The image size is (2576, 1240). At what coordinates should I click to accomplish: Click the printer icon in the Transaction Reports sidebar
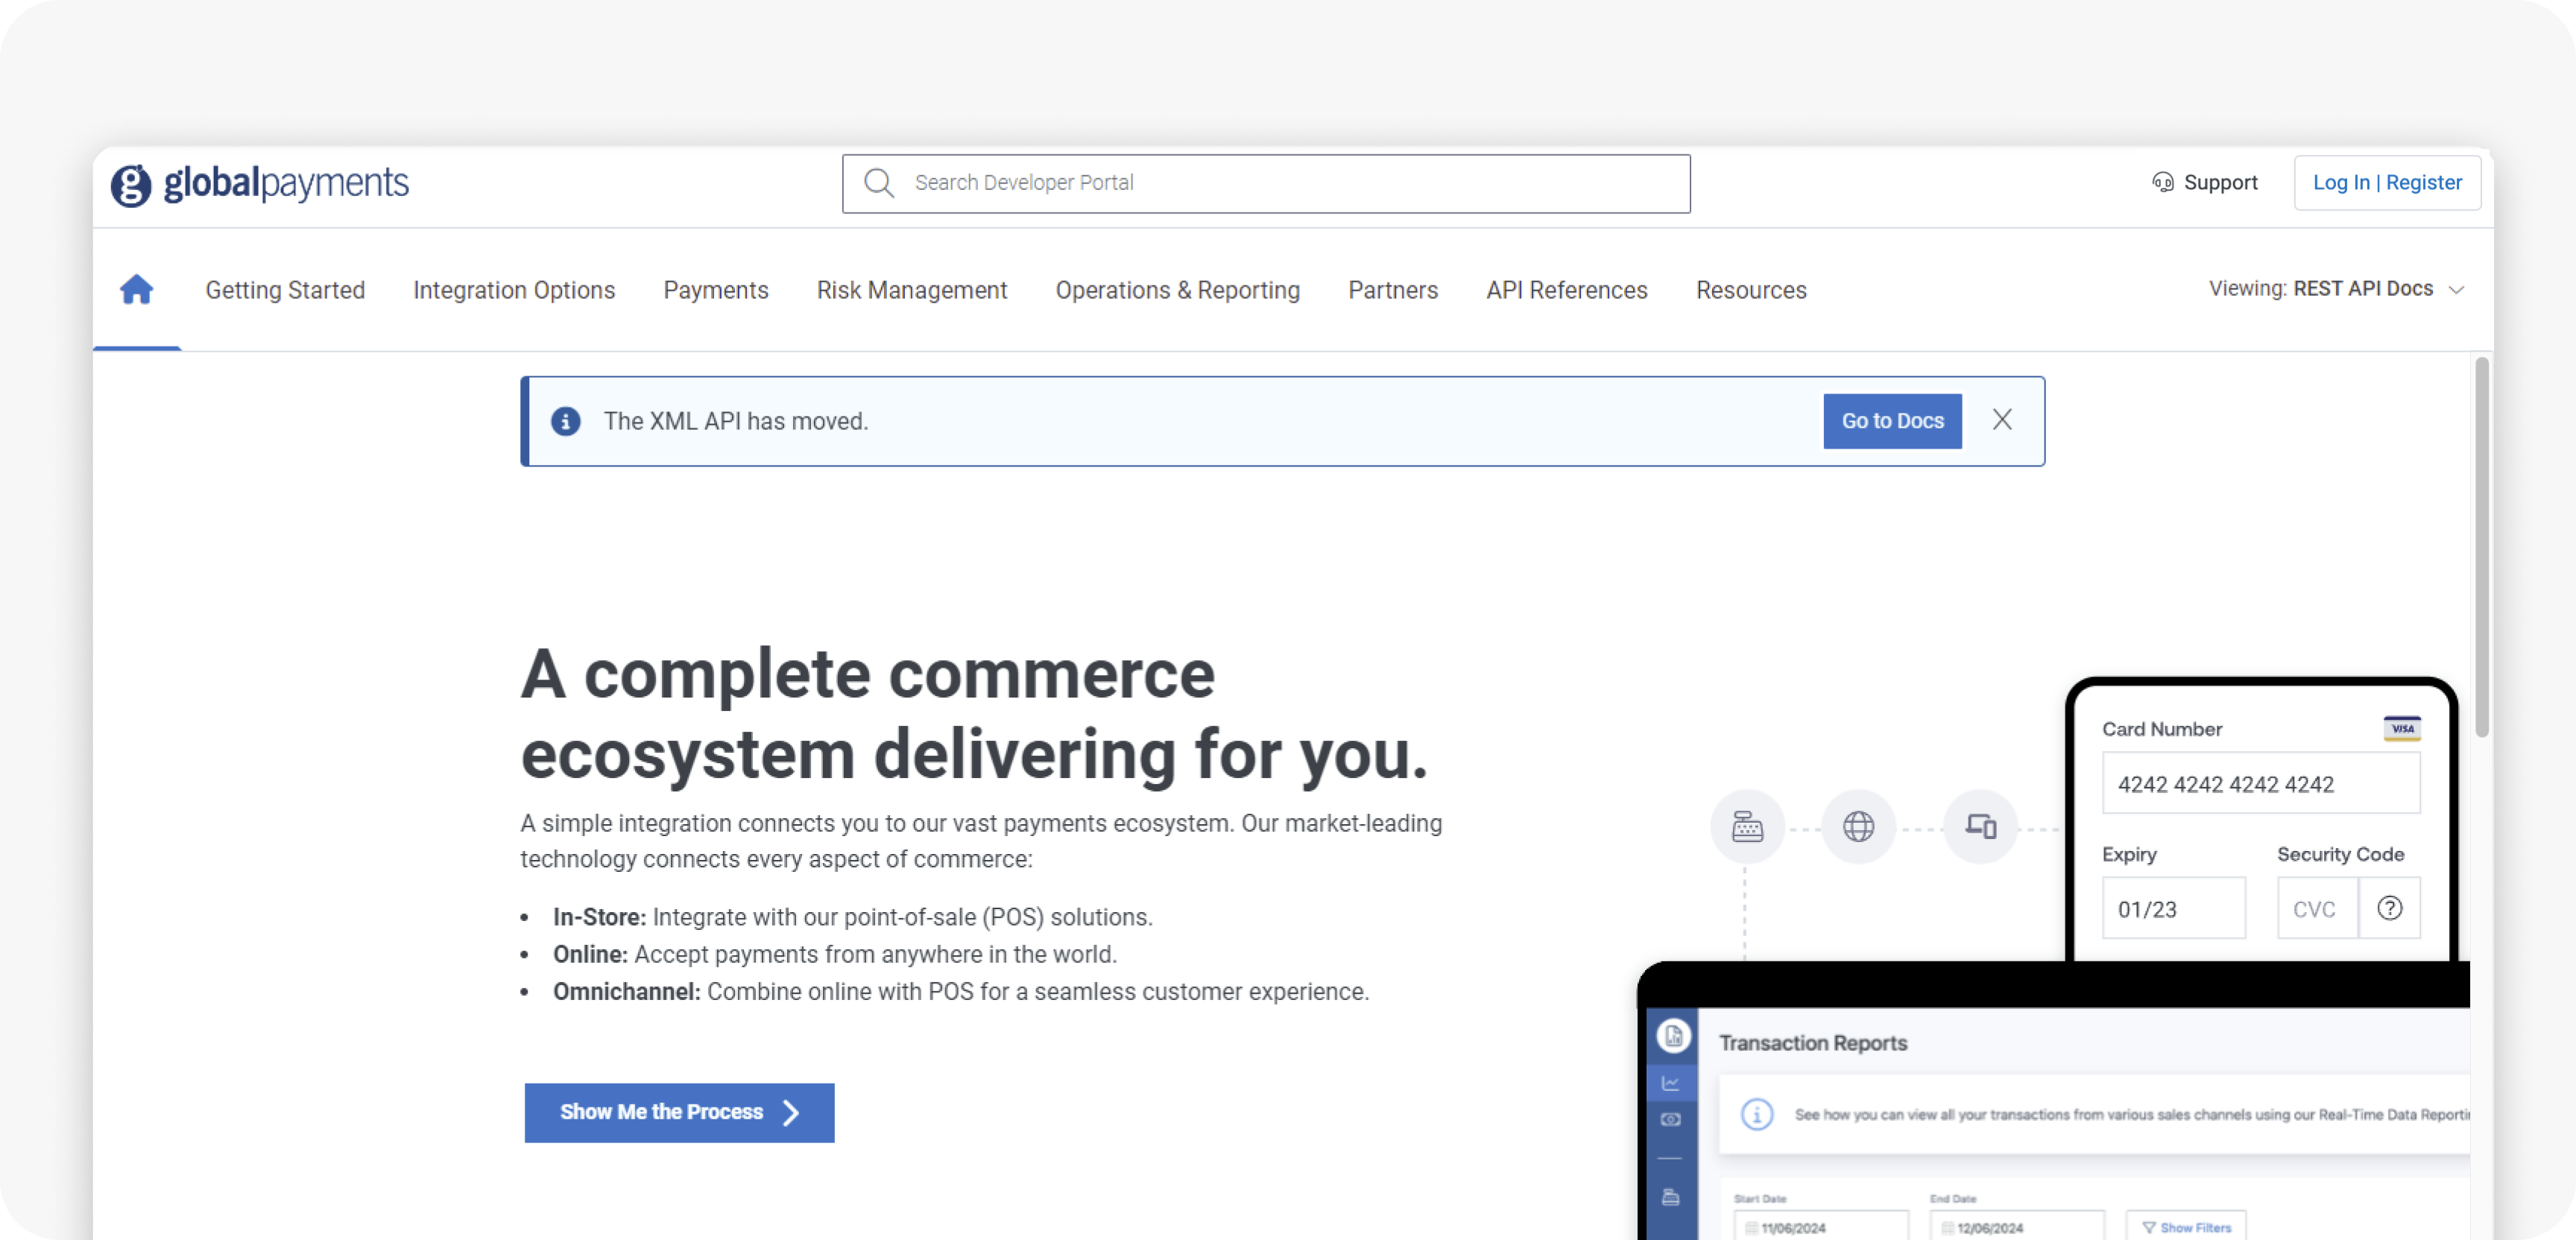point(1670,1196)
